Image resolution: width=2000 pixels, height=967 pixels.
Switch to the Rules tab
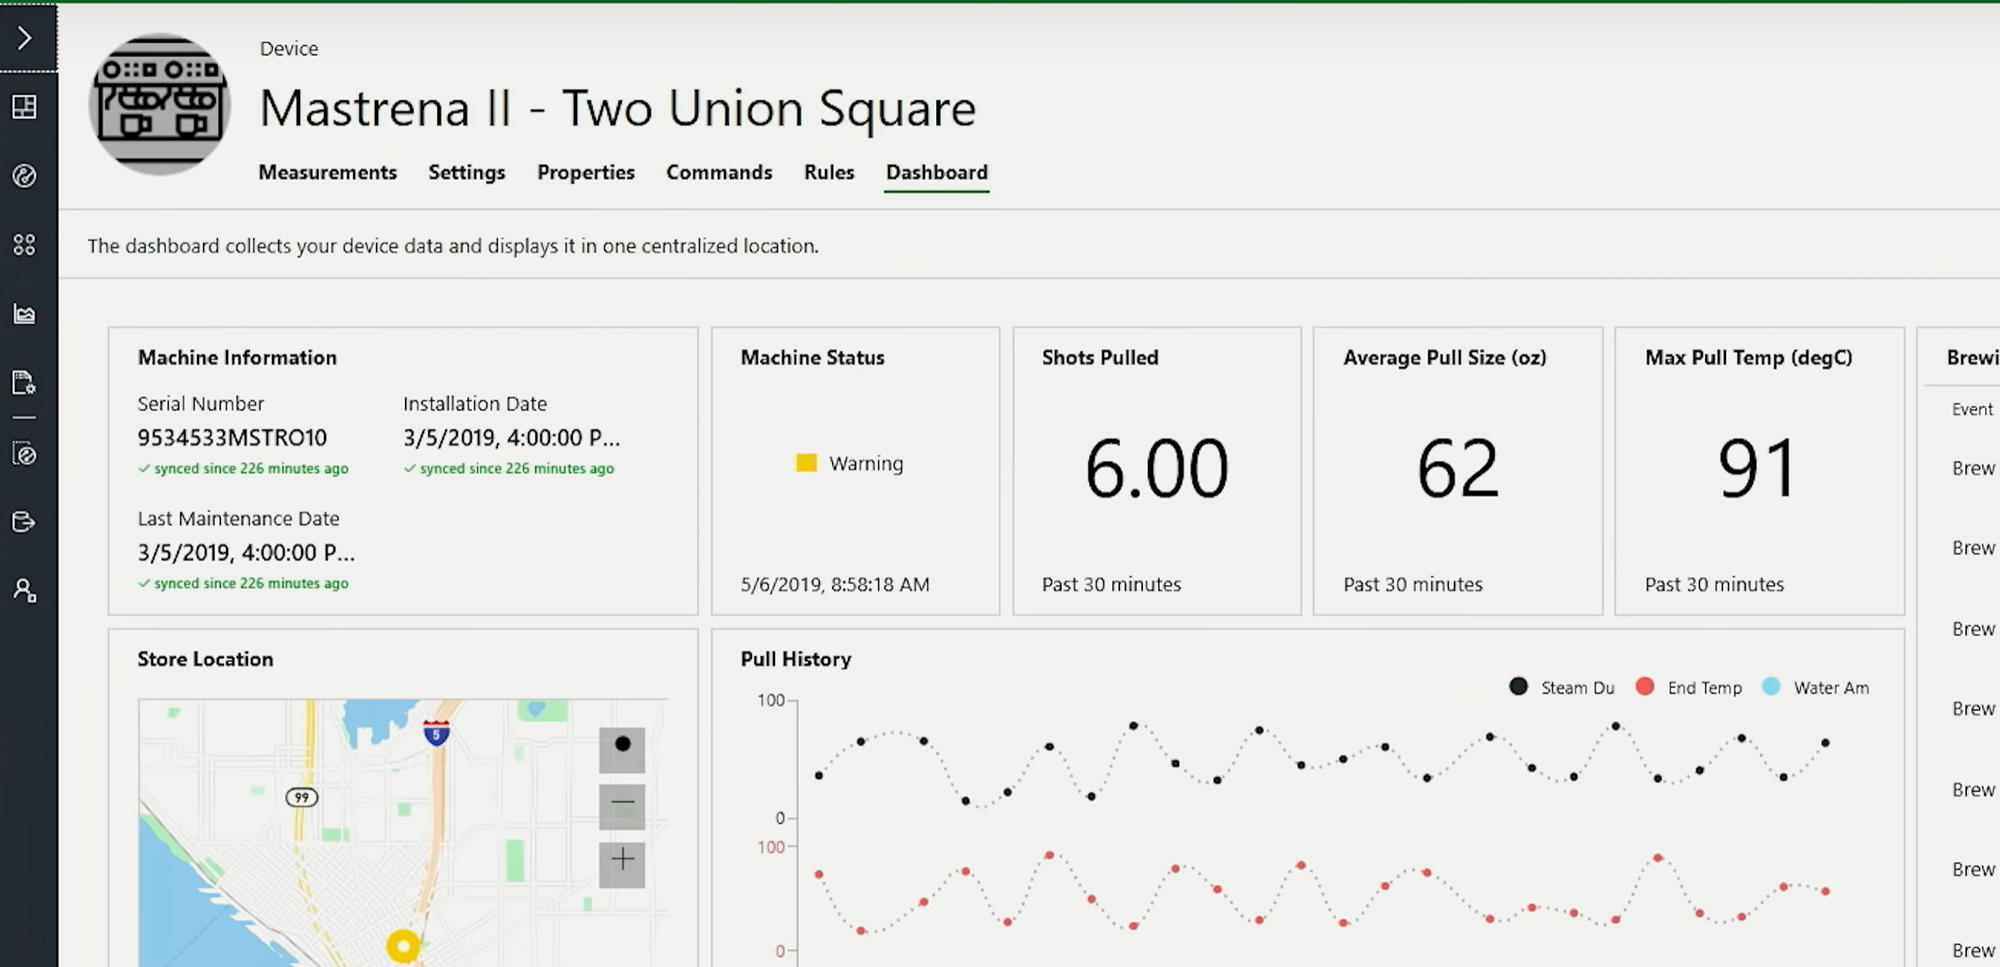coord(829,172)
